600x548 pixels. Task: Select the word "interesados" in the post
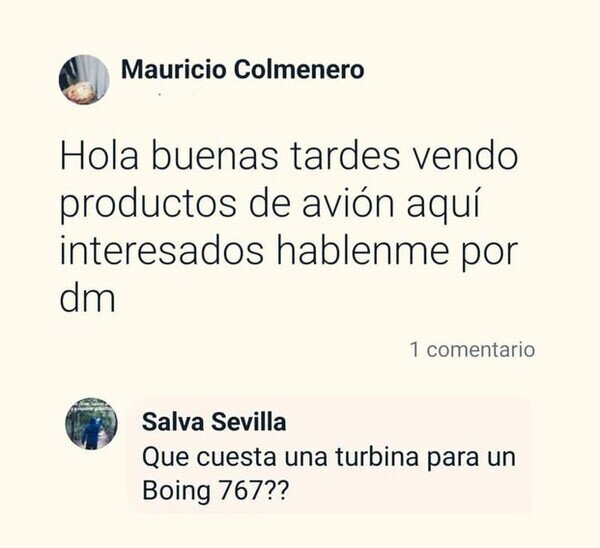tap(161, 252)
